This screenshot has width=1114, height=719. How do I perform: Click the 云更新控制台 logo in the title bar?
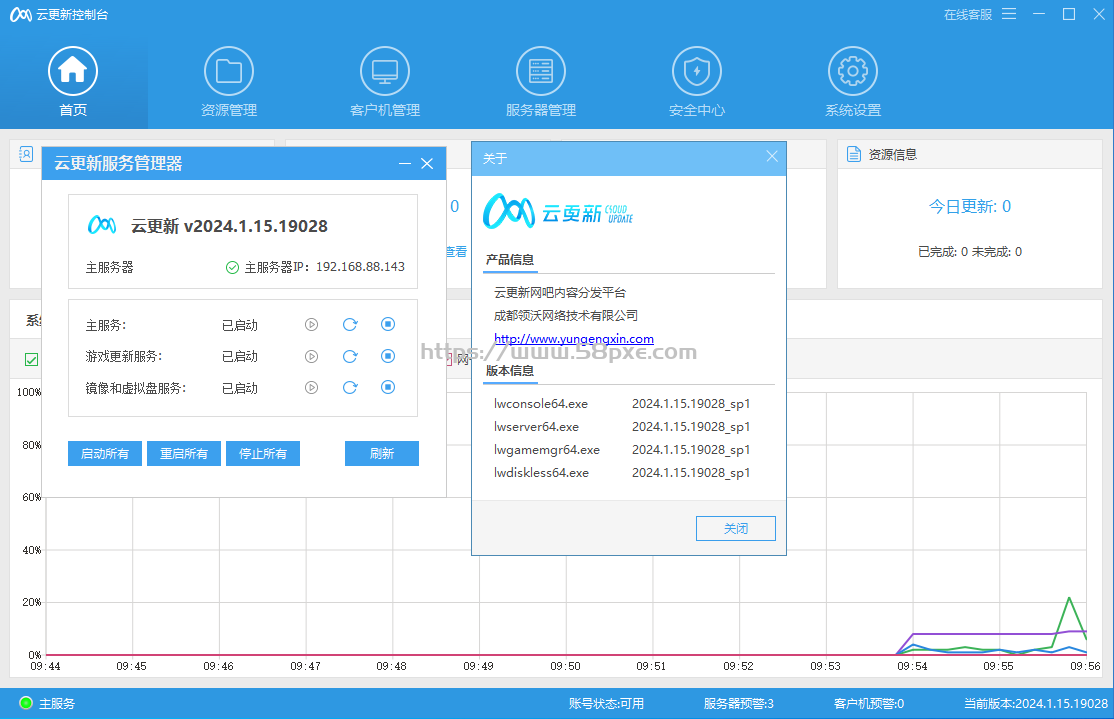point(21,14)
